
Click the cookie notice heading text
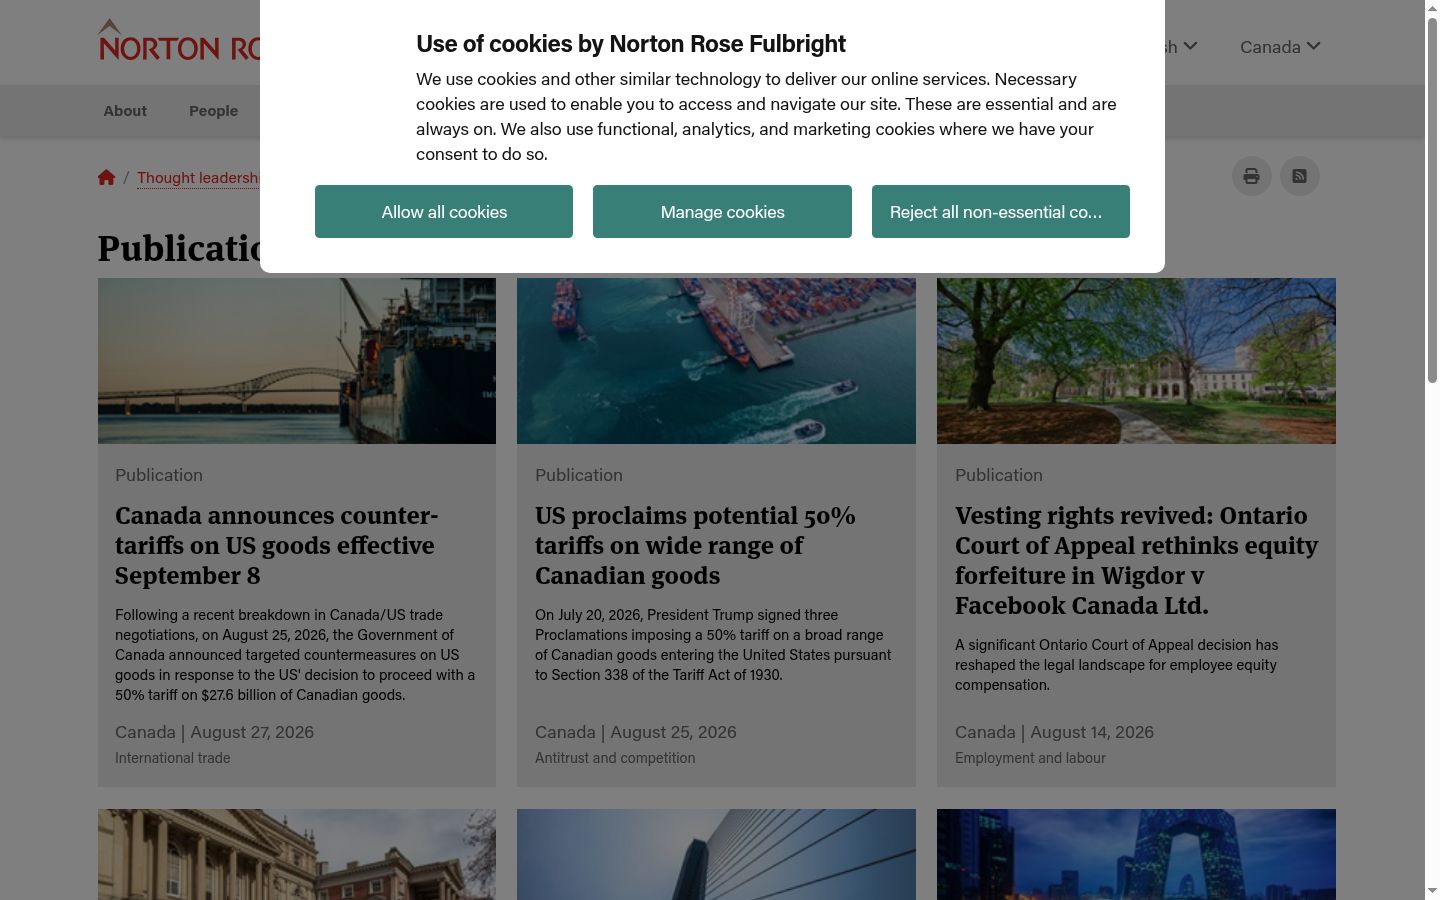point(631,44)
